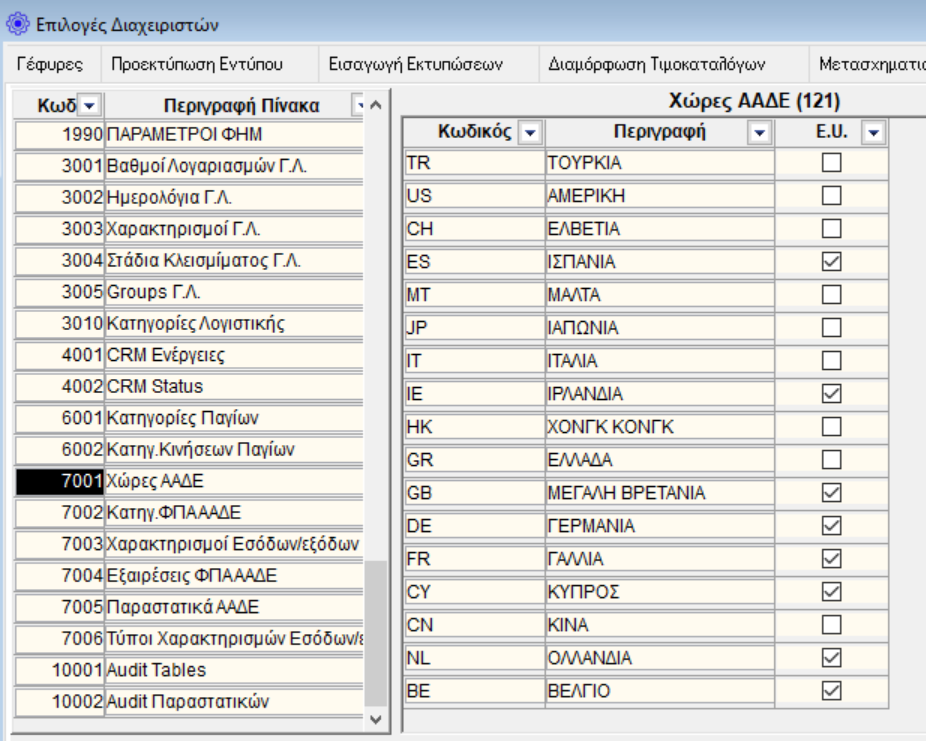Screen dimensions: 926x741
Task: Click the ΓΕΡΜΑΝΙΑ description field
Action: [659, 526]
